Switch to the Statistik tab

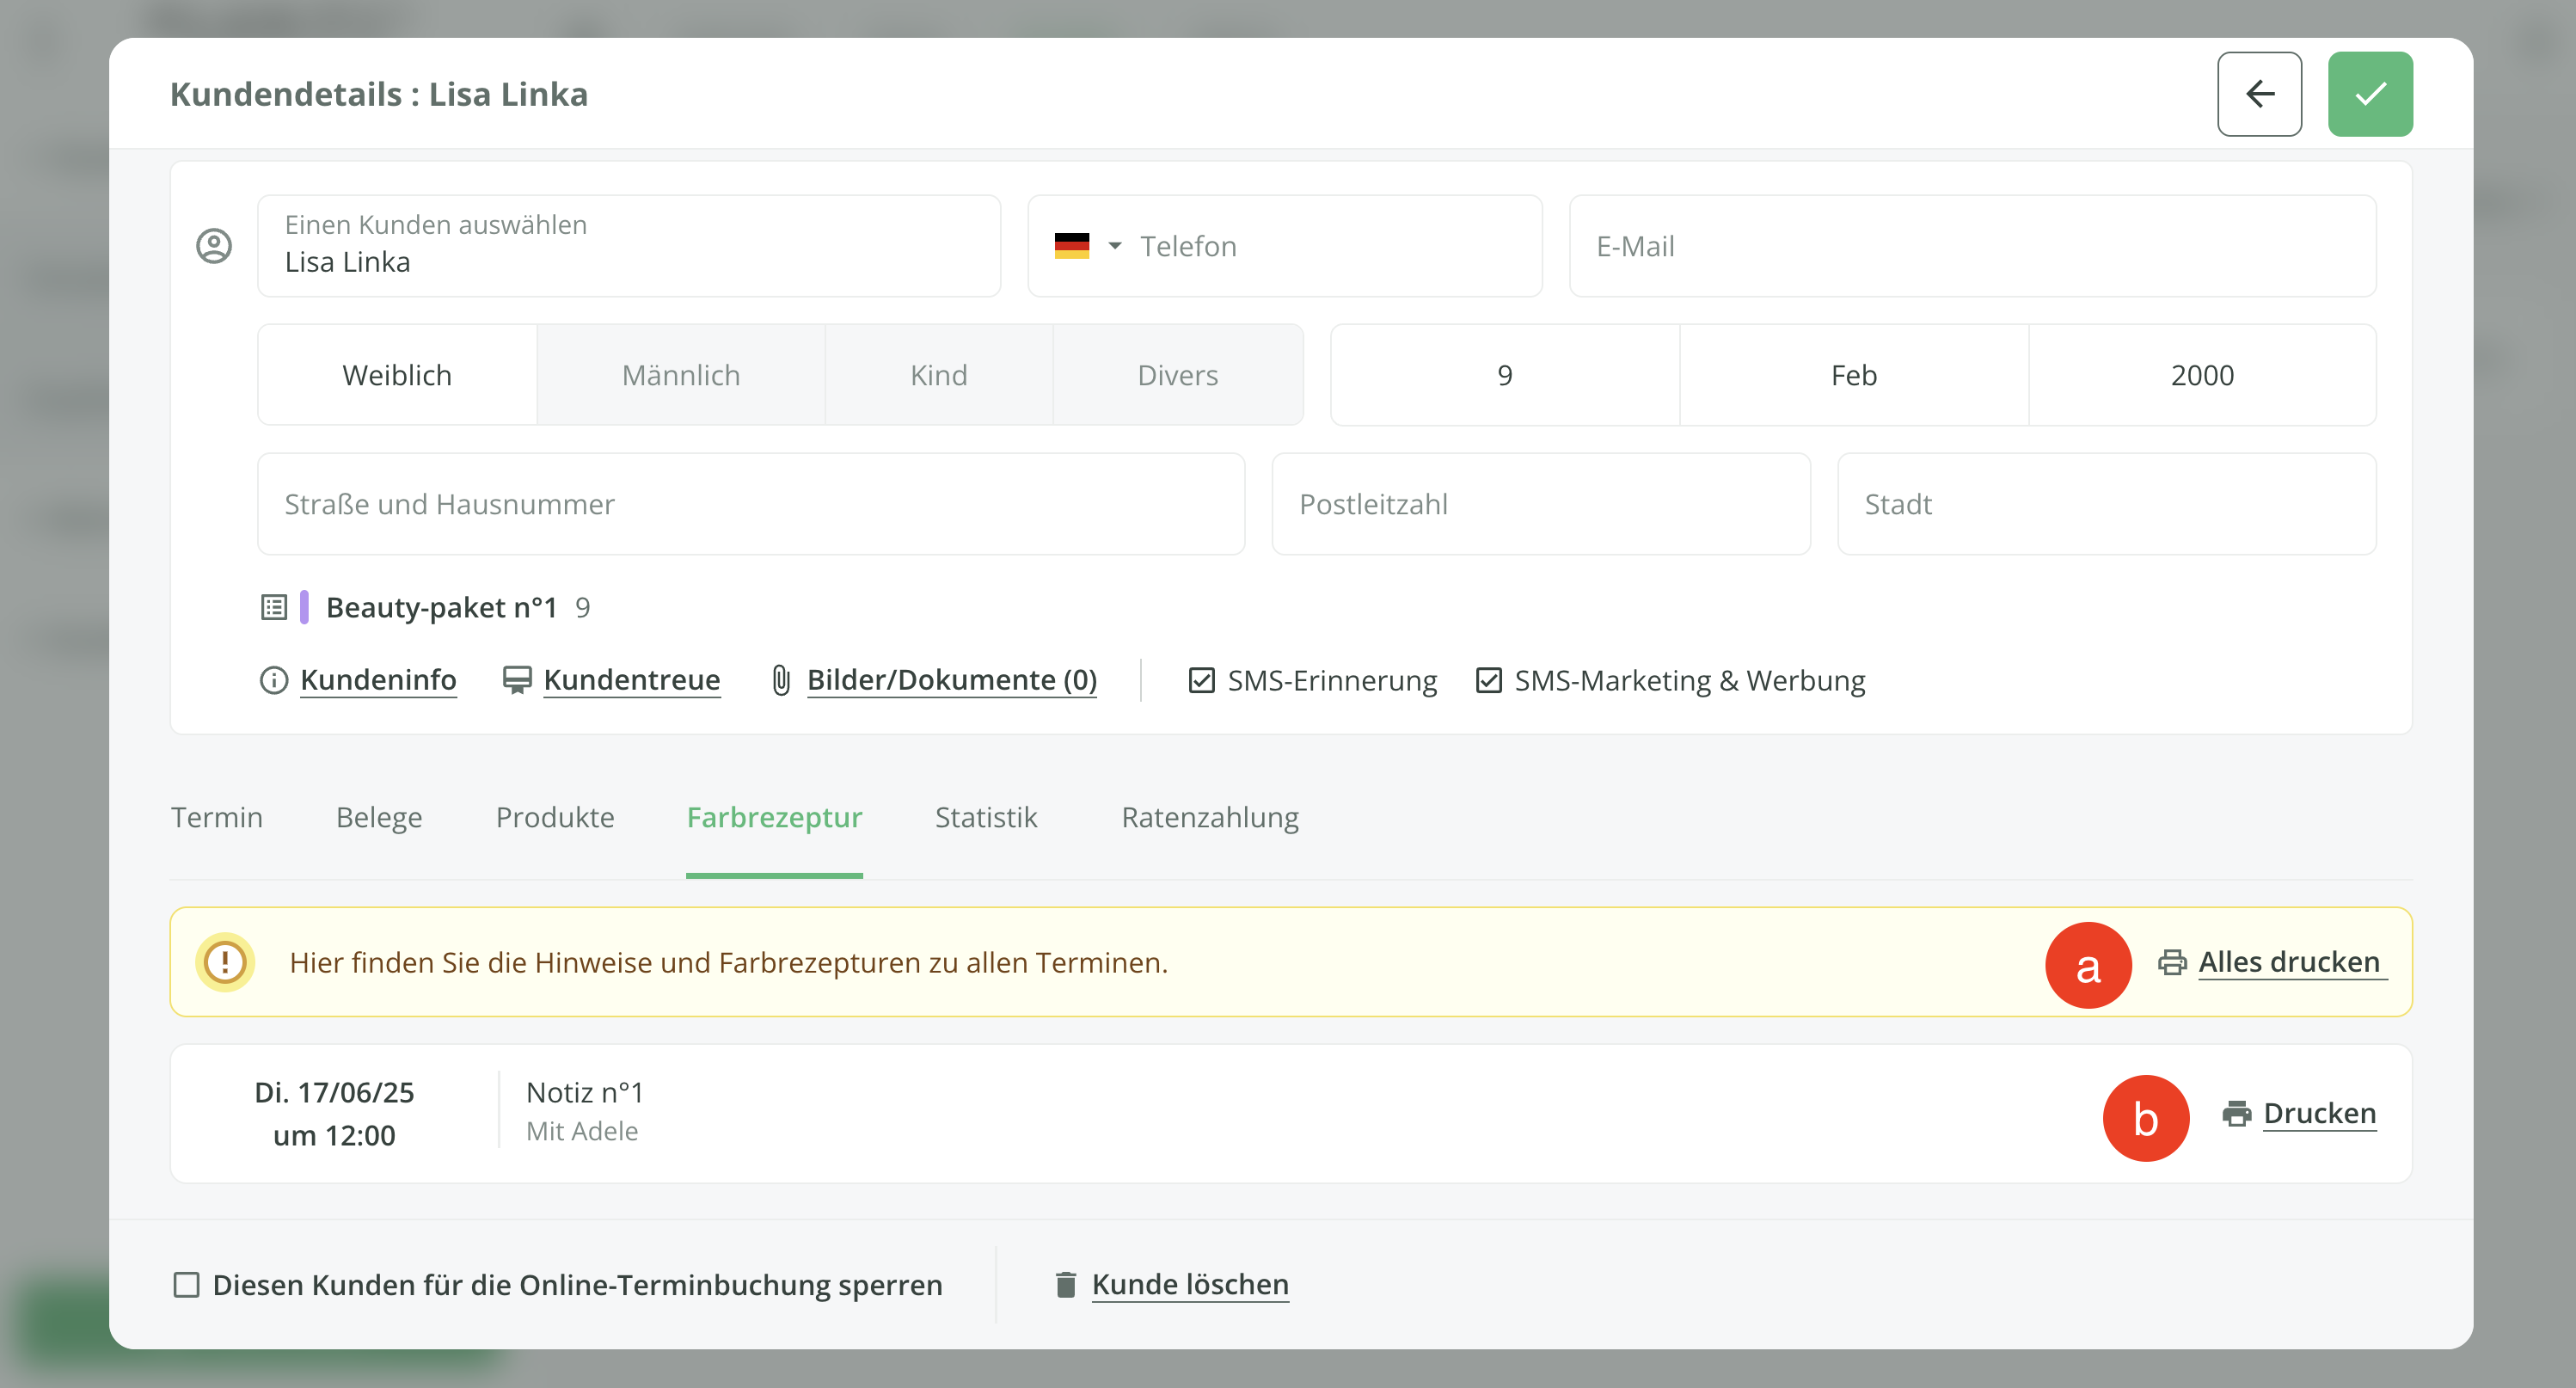pyautogui.click(x=985, y=817)
